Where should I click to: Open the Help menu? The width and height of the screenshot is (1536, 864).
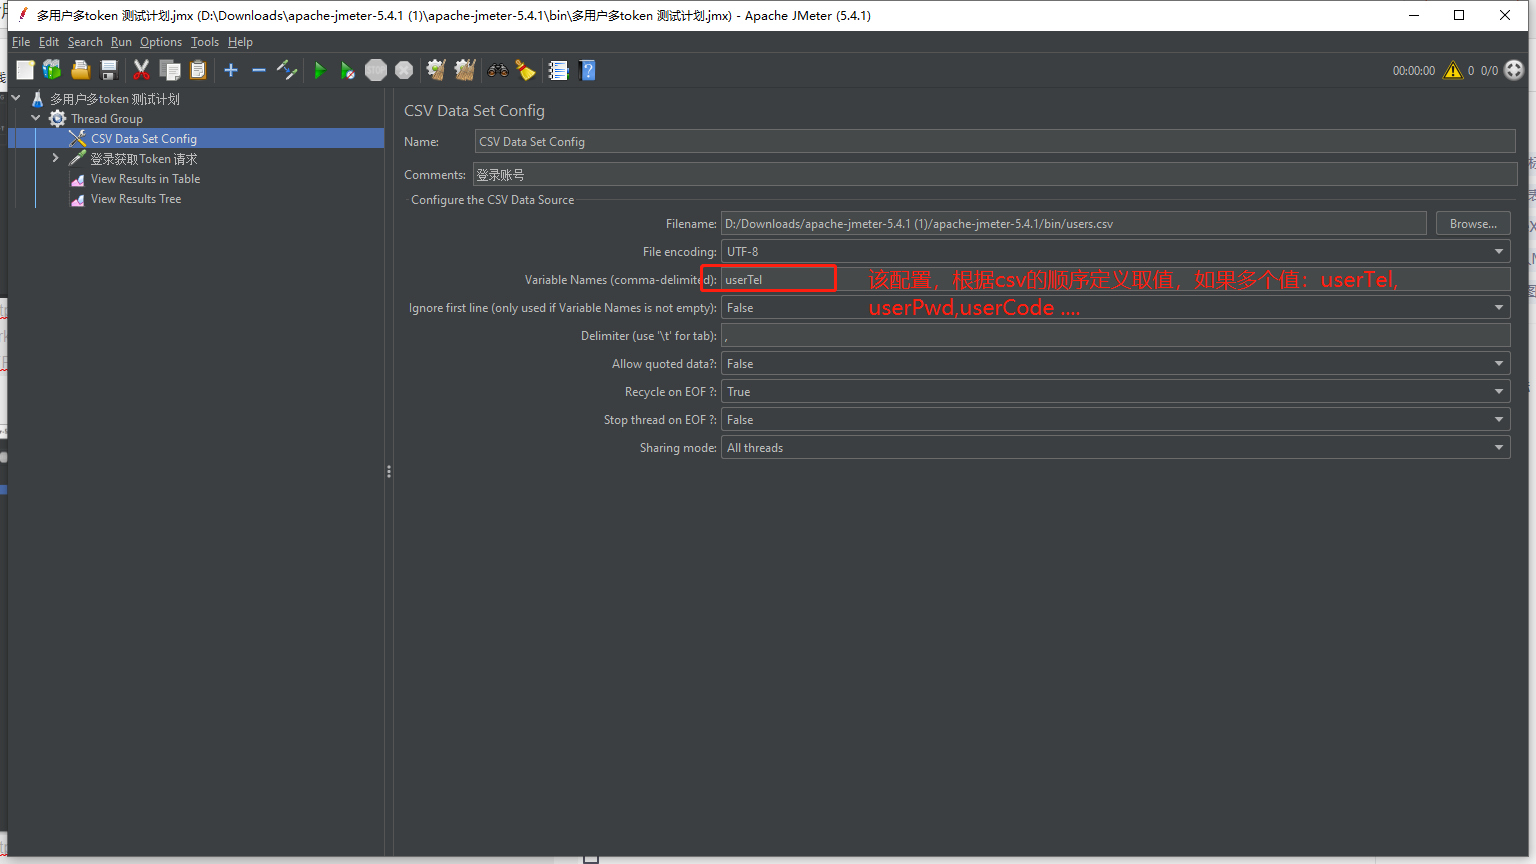point(240,42)
